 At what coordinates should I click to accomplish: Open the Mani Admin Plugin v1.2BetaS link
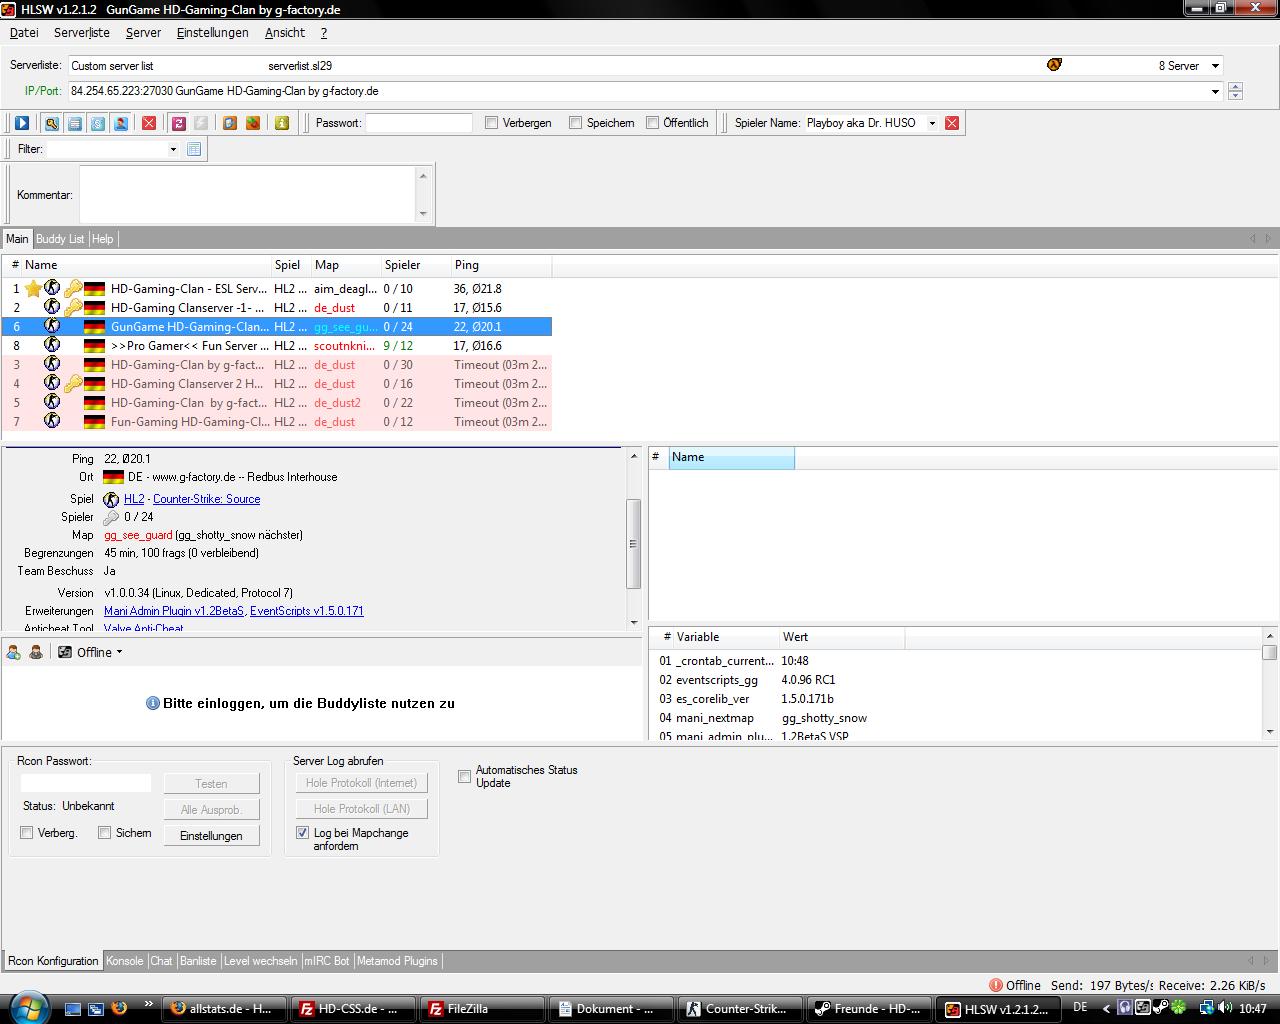174,611
